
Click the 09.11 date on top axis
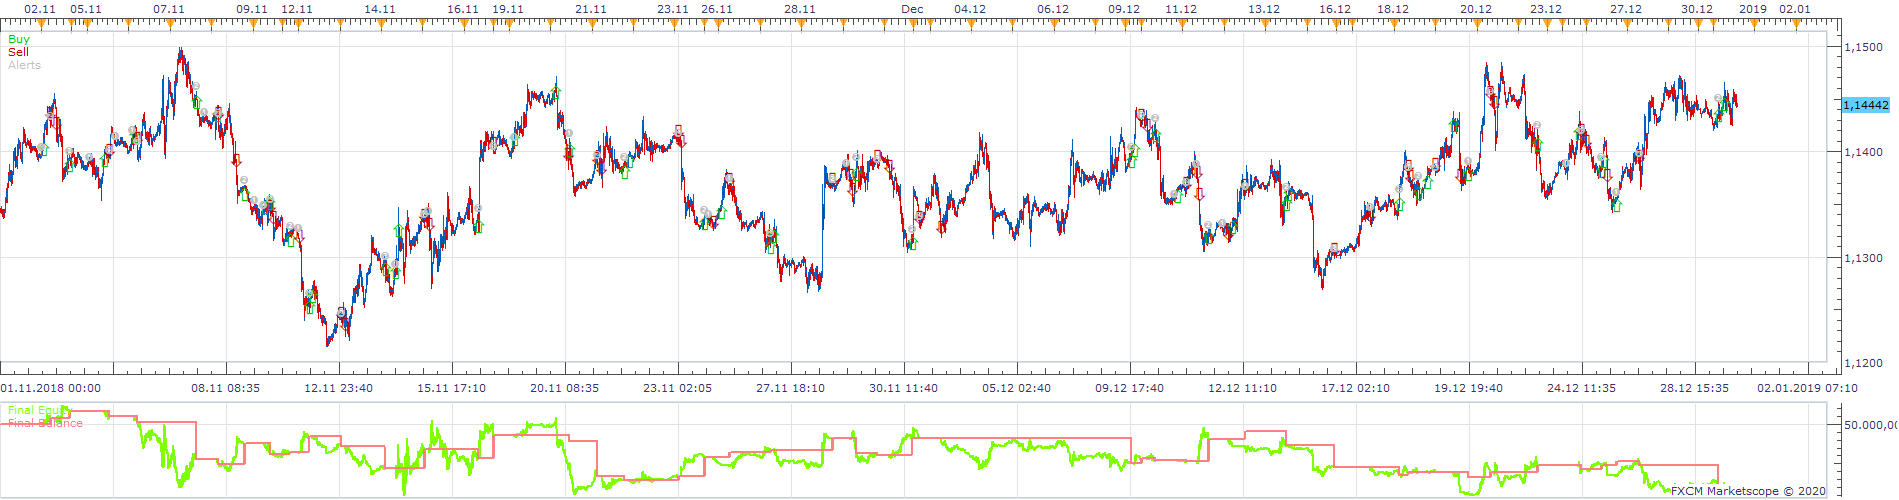[x=252, y=9]
